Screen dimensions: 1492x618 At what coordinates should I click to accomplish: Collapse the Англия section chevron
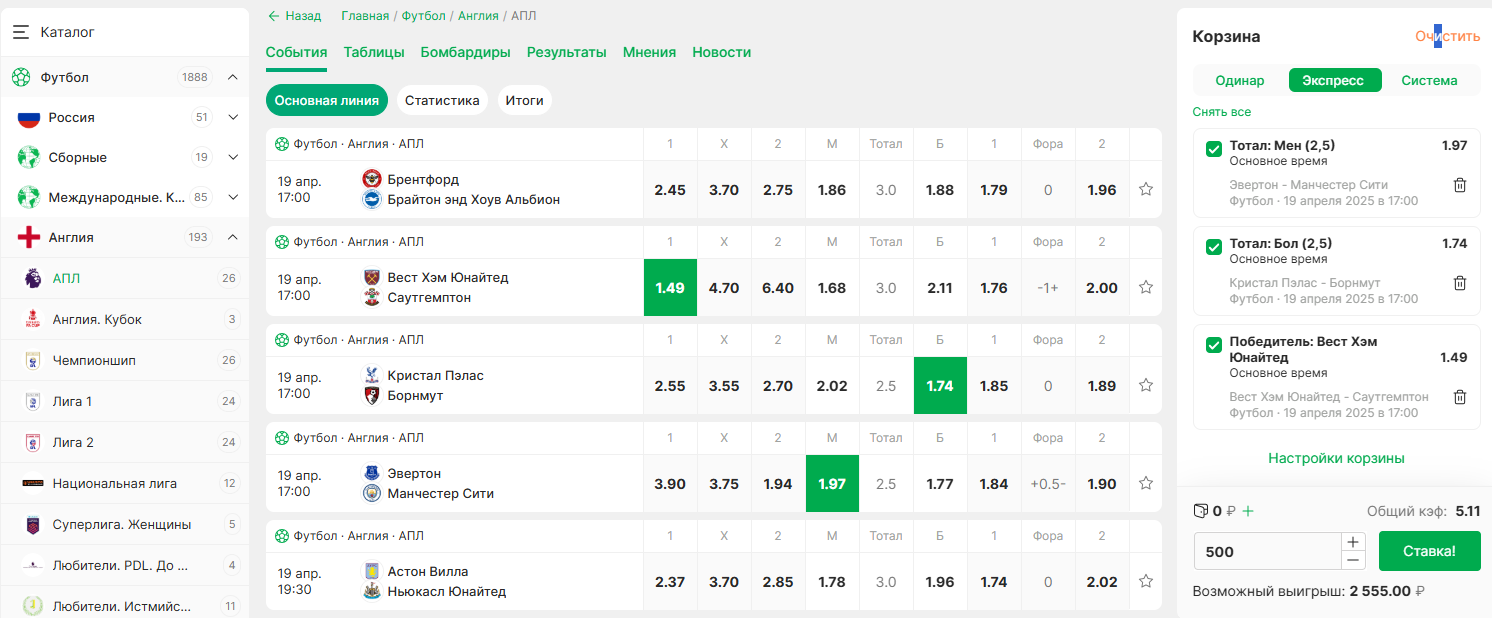click(x=232, y=237)
